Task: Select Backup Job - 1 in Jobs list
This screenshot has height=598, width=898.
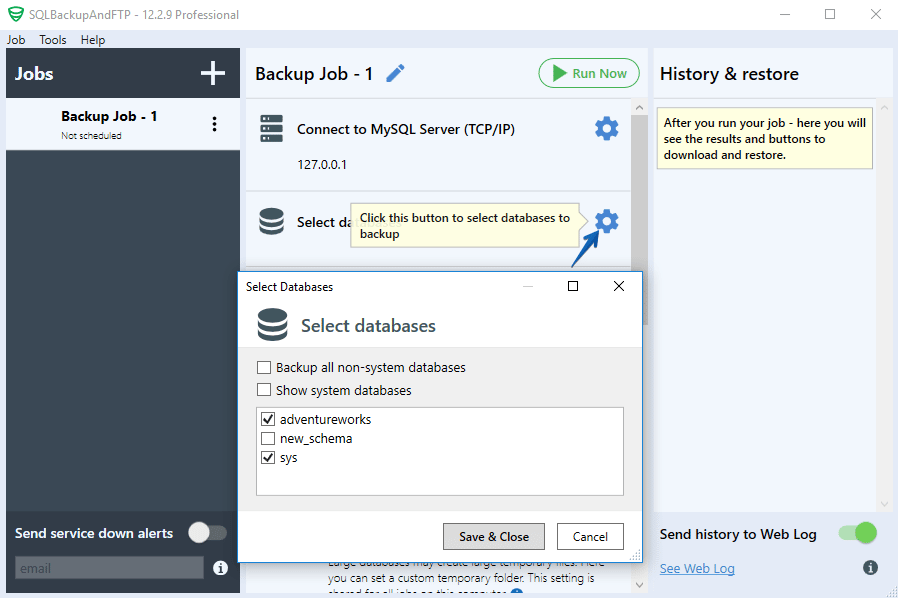Action: tap(123, 124)
